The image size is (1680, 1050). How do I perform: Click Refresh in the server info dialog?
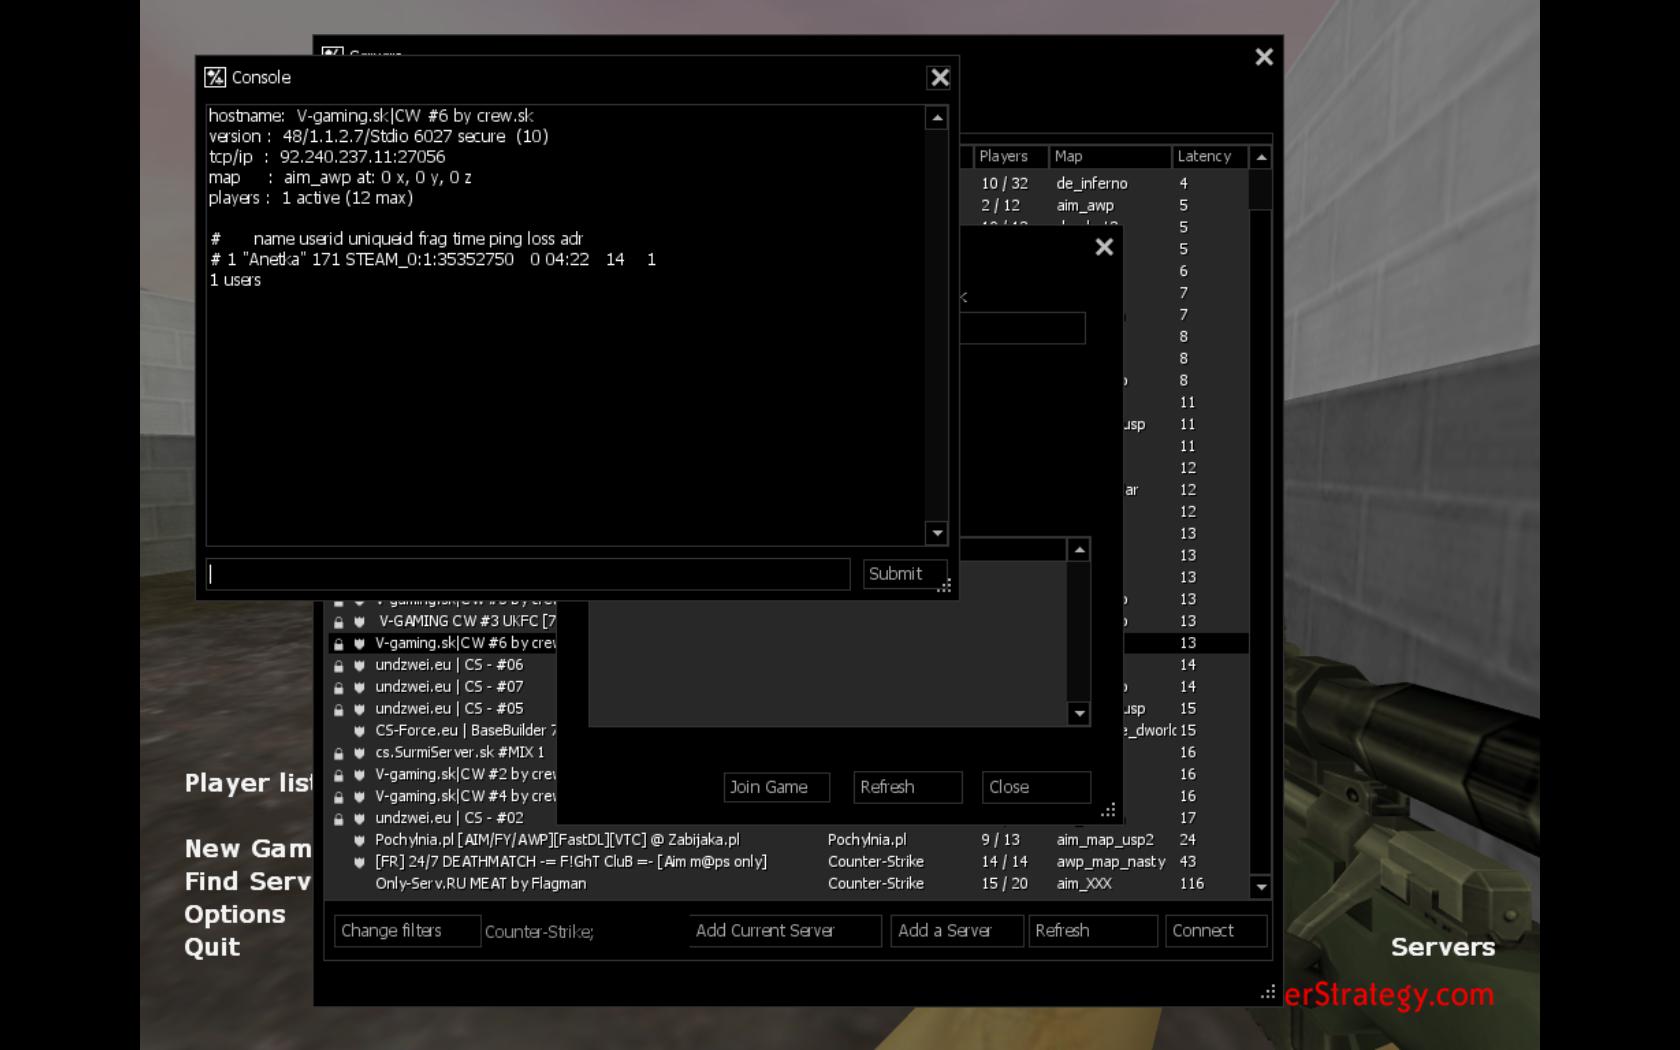[907, 787]
